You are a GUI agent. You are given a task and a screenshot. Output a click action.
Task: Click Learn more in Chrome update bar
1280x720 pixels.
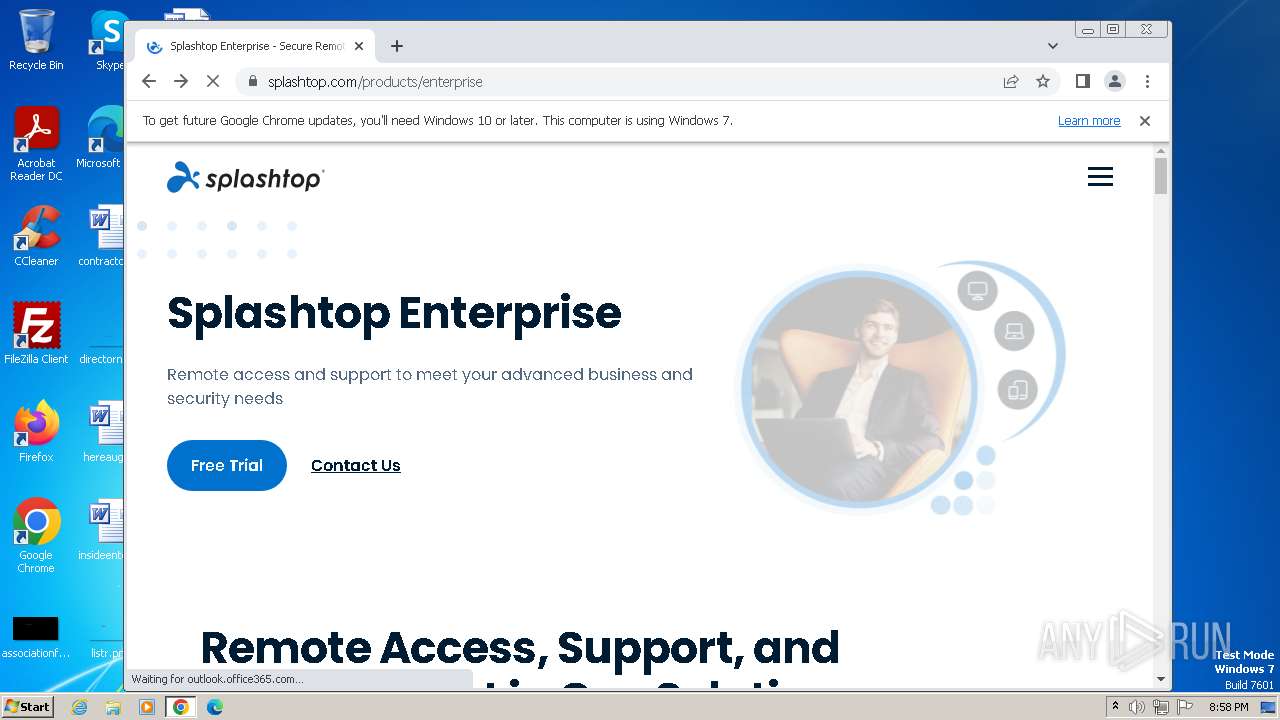pos(1089,121)
